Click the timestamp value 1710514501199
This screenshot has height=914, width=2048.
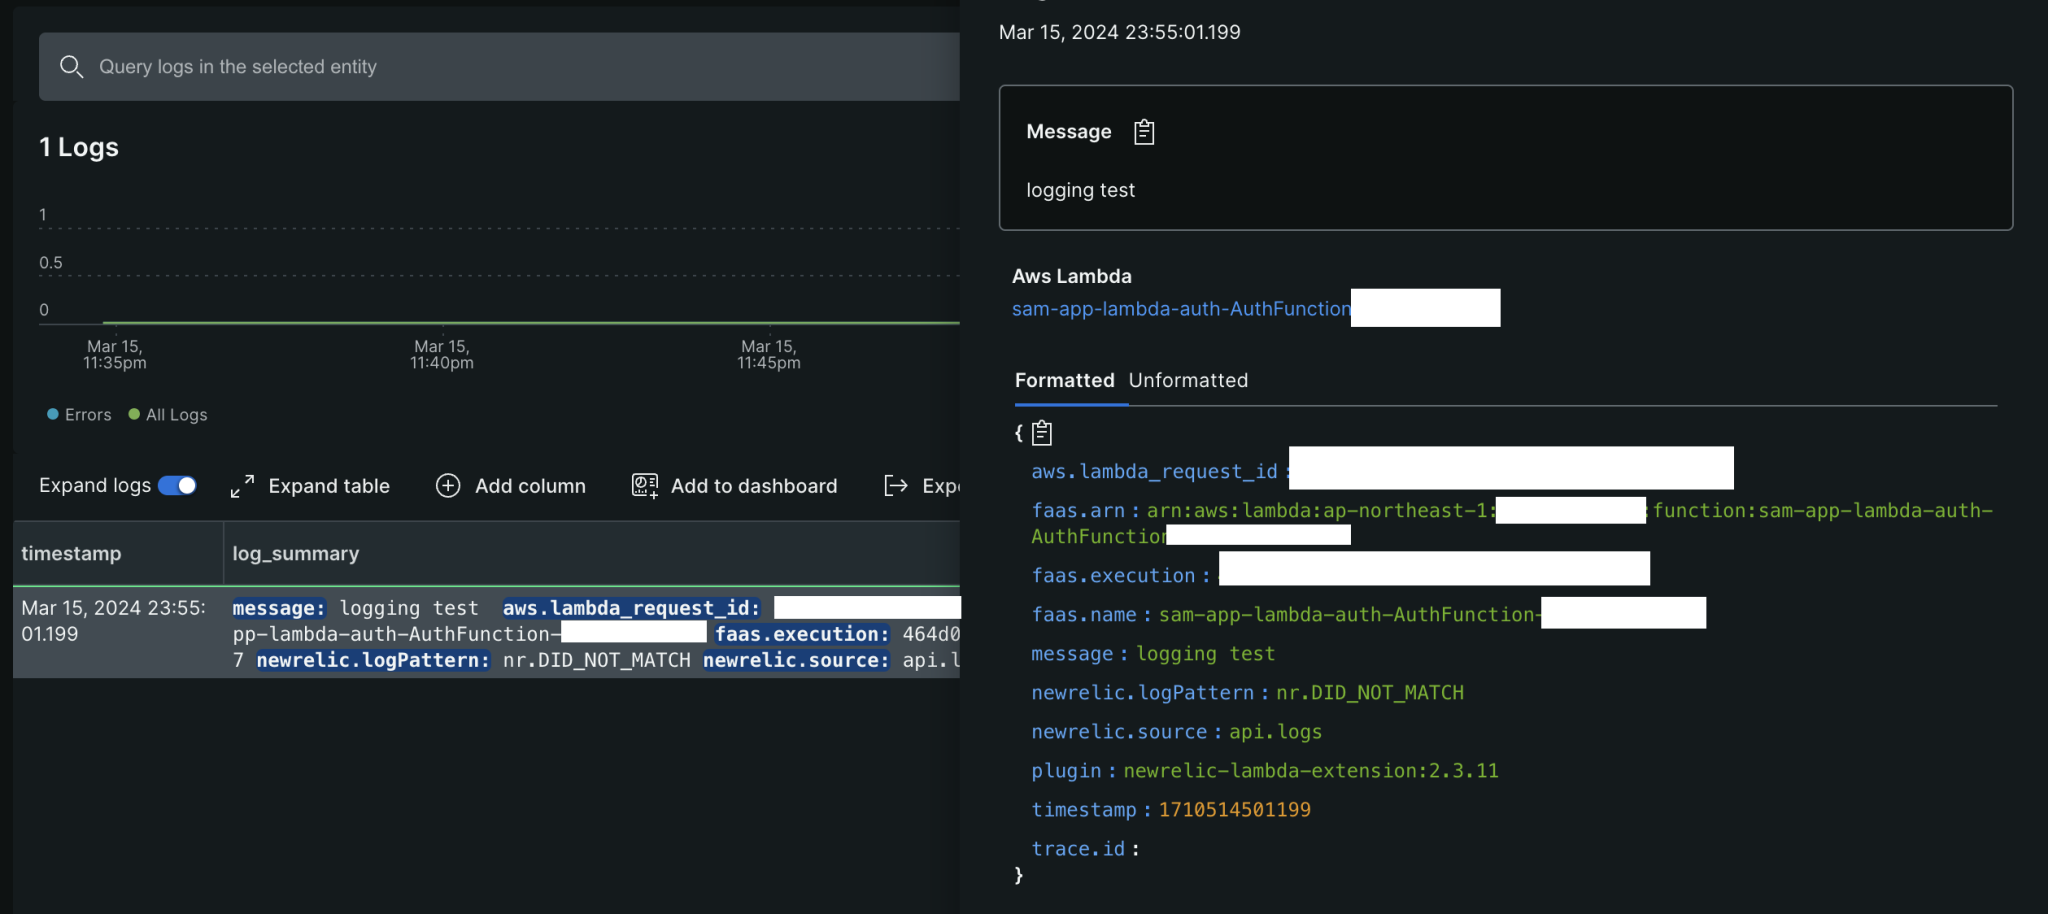tap(1235, 810)
